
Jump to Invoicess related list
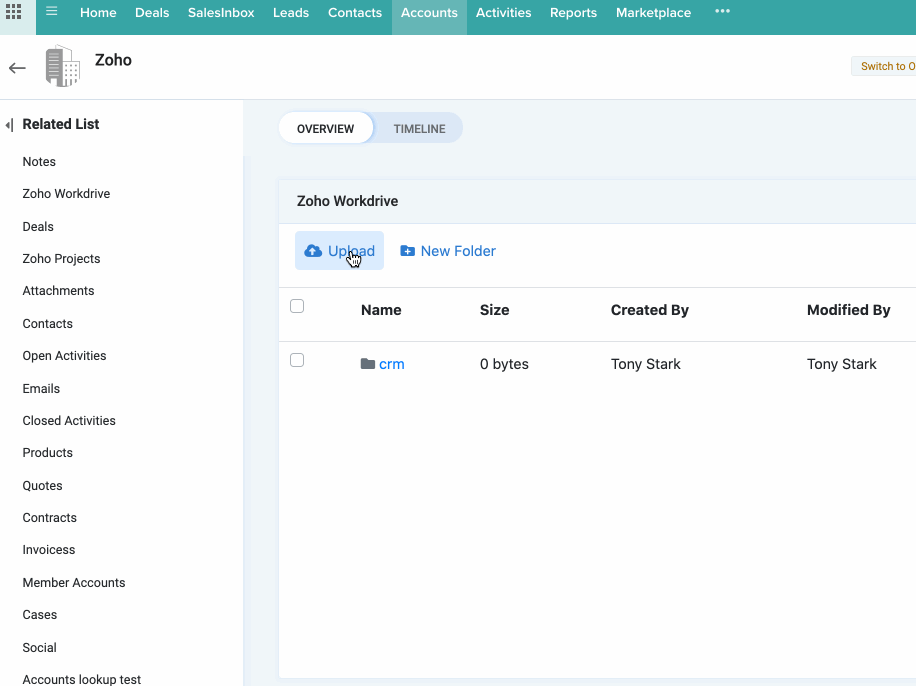[x=48, y=550]
